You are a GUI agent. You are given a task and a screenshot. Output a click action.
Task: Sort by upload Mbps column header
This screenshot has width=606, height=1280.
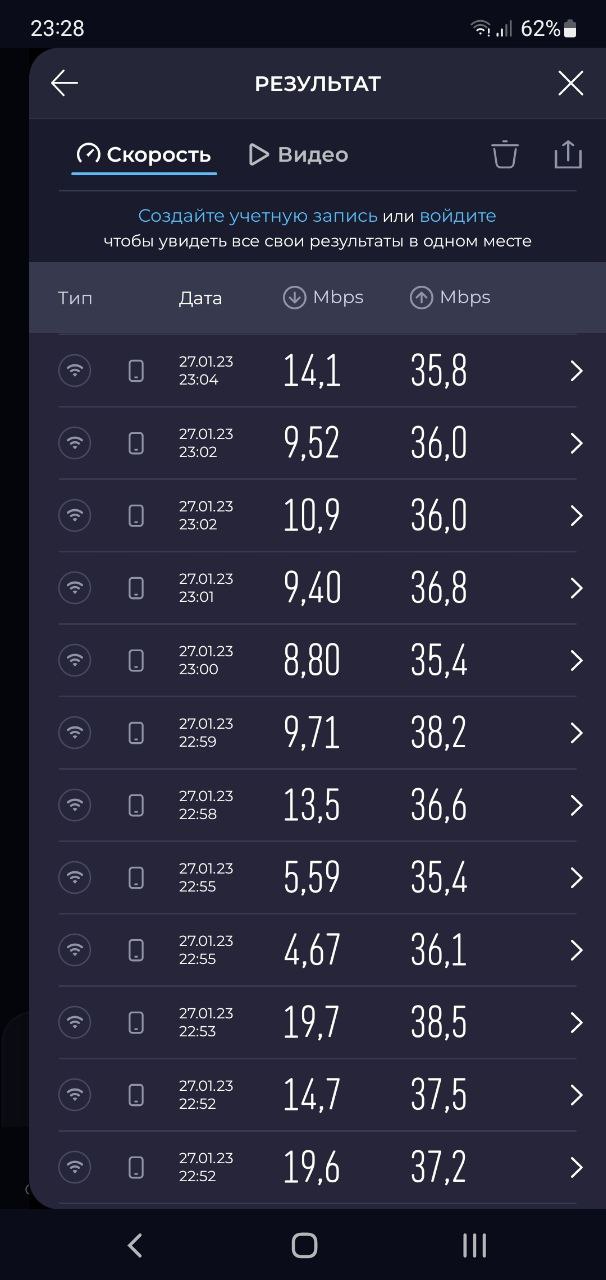450,298
